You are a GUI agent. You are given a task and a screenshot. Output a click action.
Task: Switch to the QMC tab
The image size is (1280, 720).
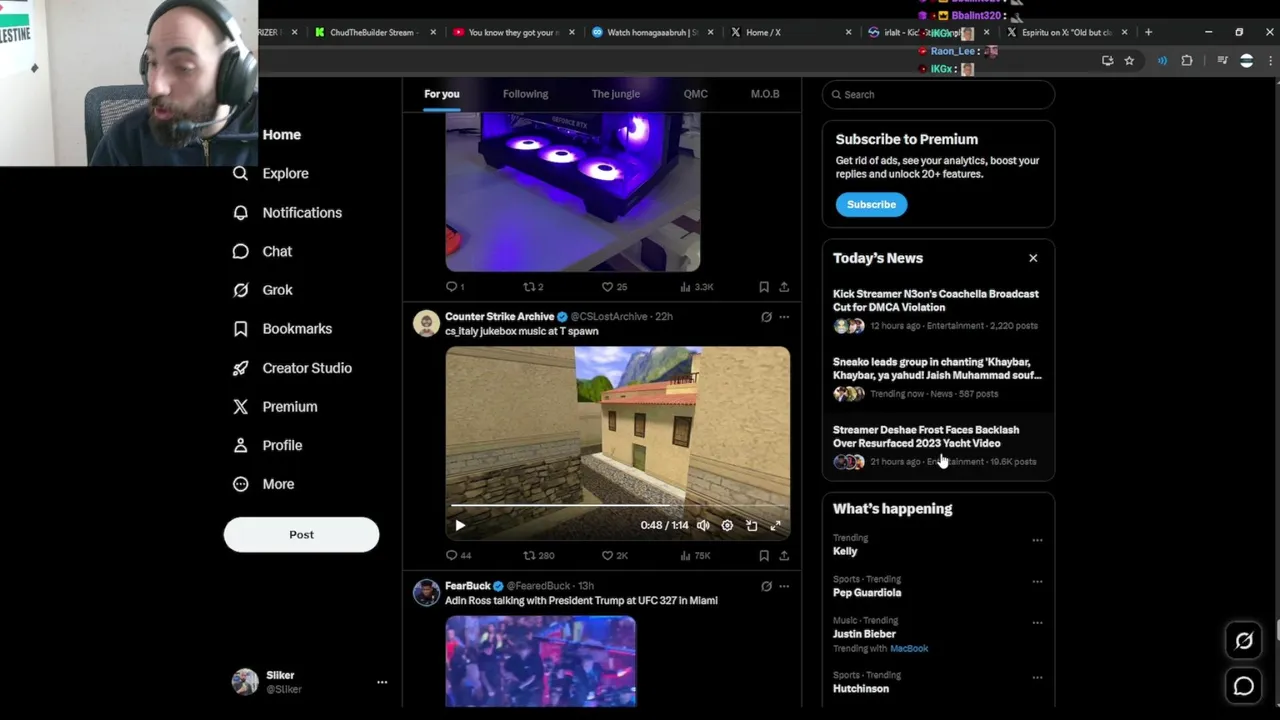click(695, 94)
